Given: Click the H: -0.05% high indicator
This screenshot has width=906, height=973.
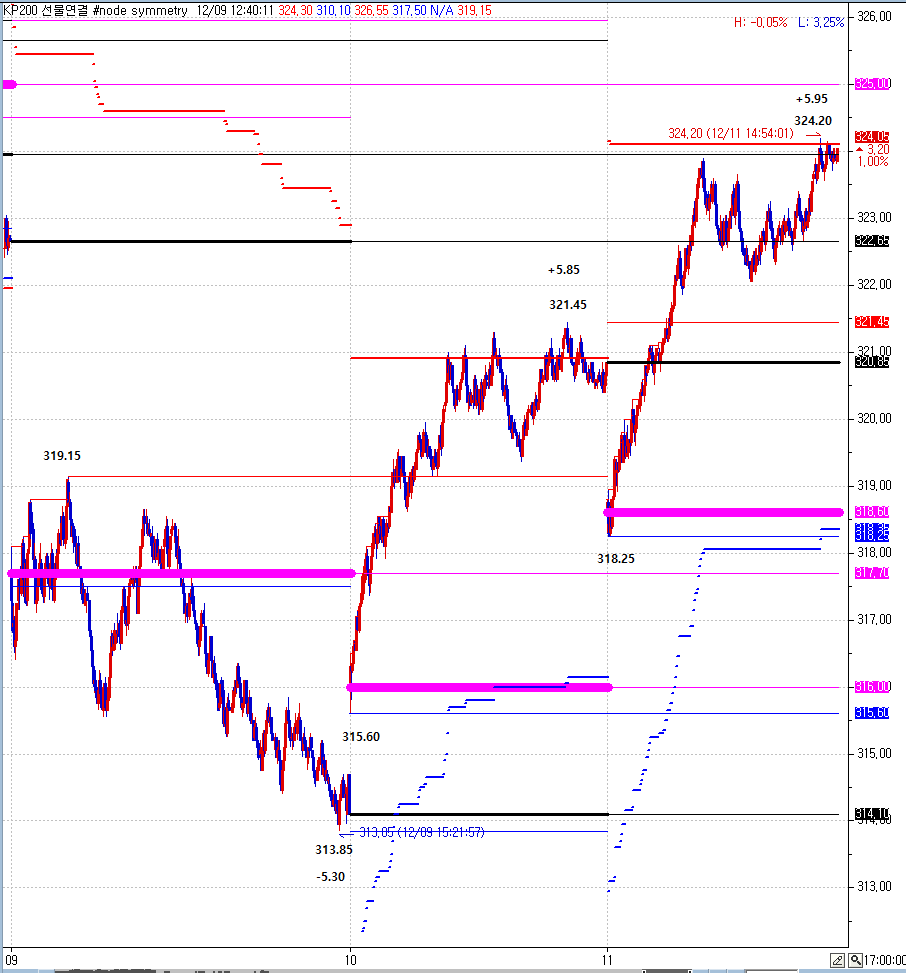Looking at the screenshot, I should [760, 22].
